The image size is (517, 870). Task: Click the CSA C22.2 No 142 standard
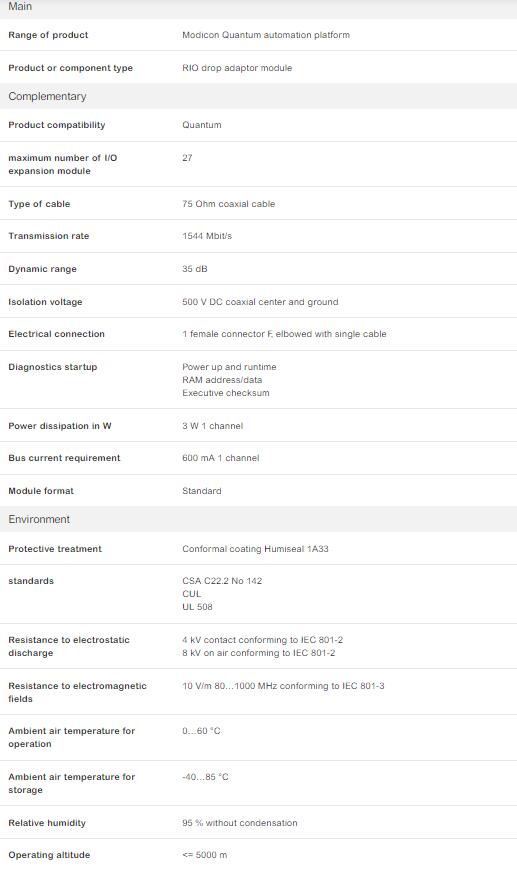tap(222, 581)
